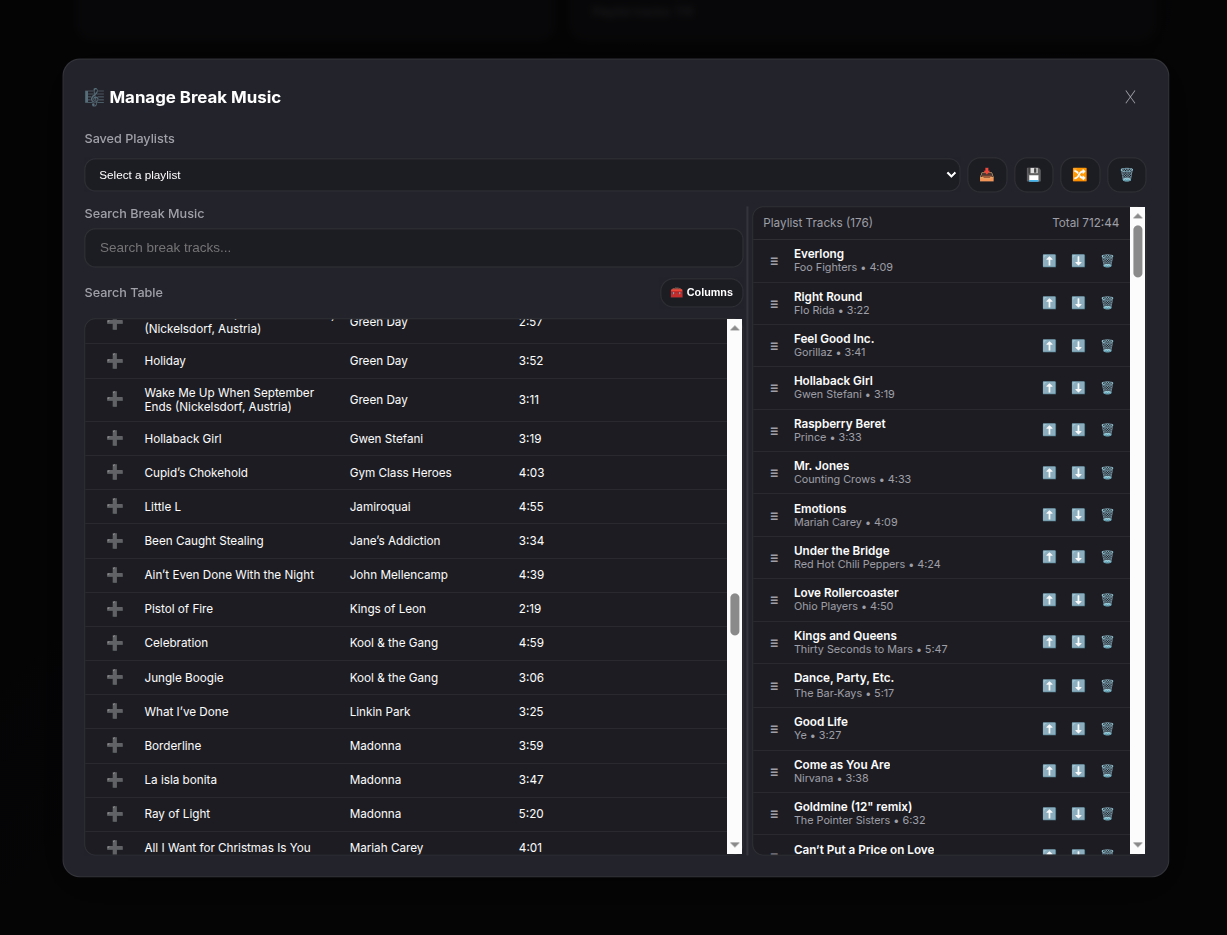Add Wake Me Up When September Ends
The image size is (1227, 935).
[115, 399]
